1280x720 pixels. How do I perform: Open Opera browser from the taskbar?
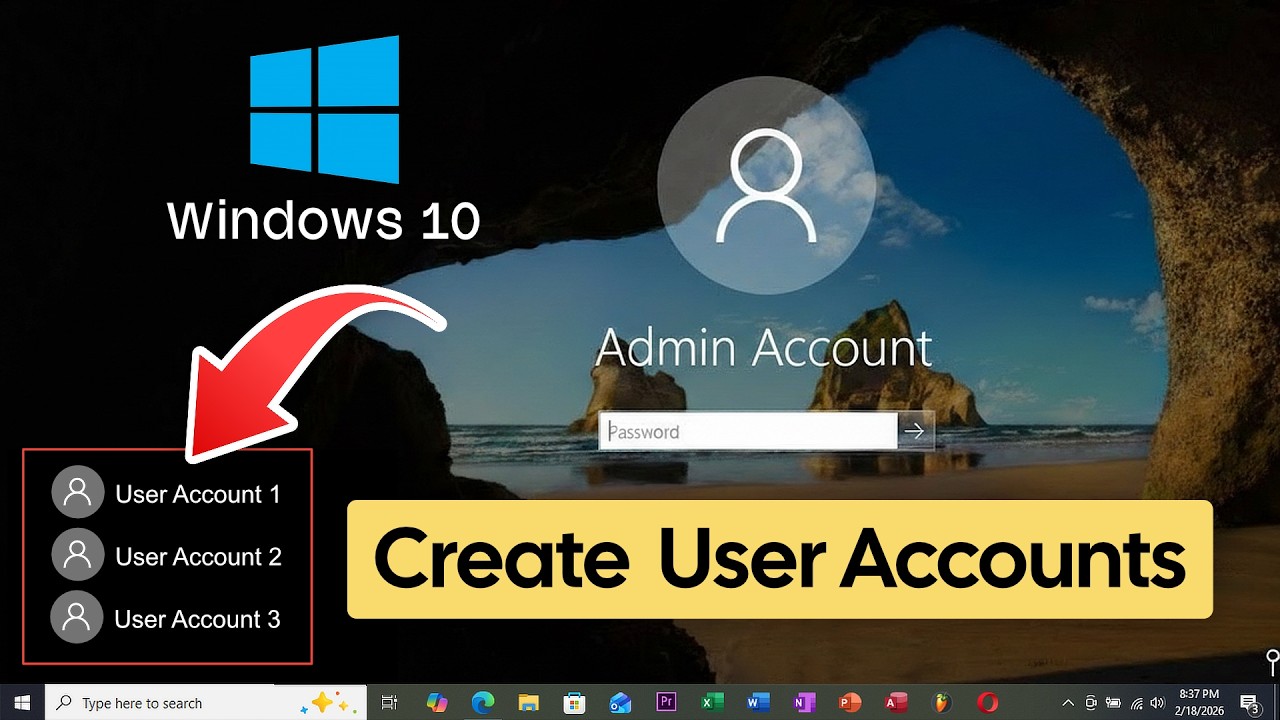988,703
